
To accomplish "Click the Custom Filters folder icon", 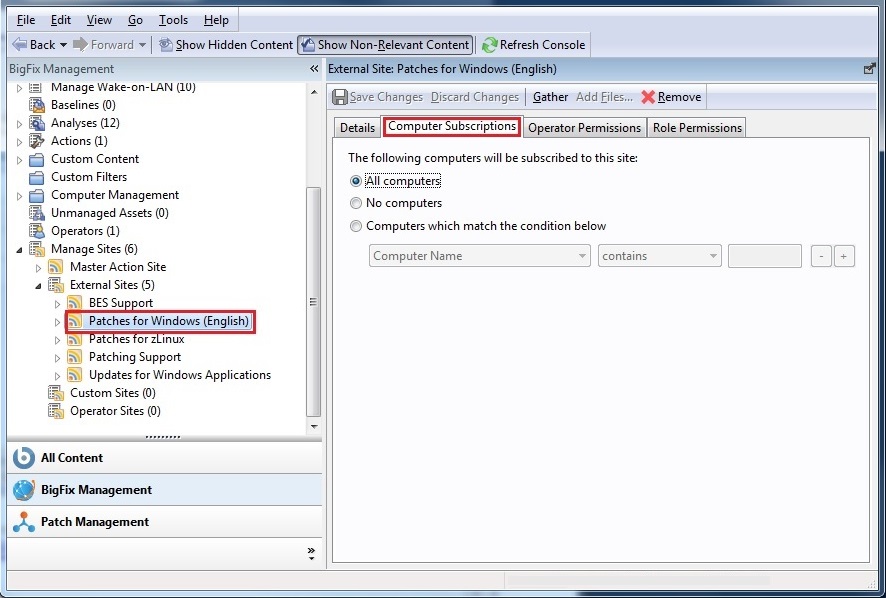I will [x=37, y=177].
